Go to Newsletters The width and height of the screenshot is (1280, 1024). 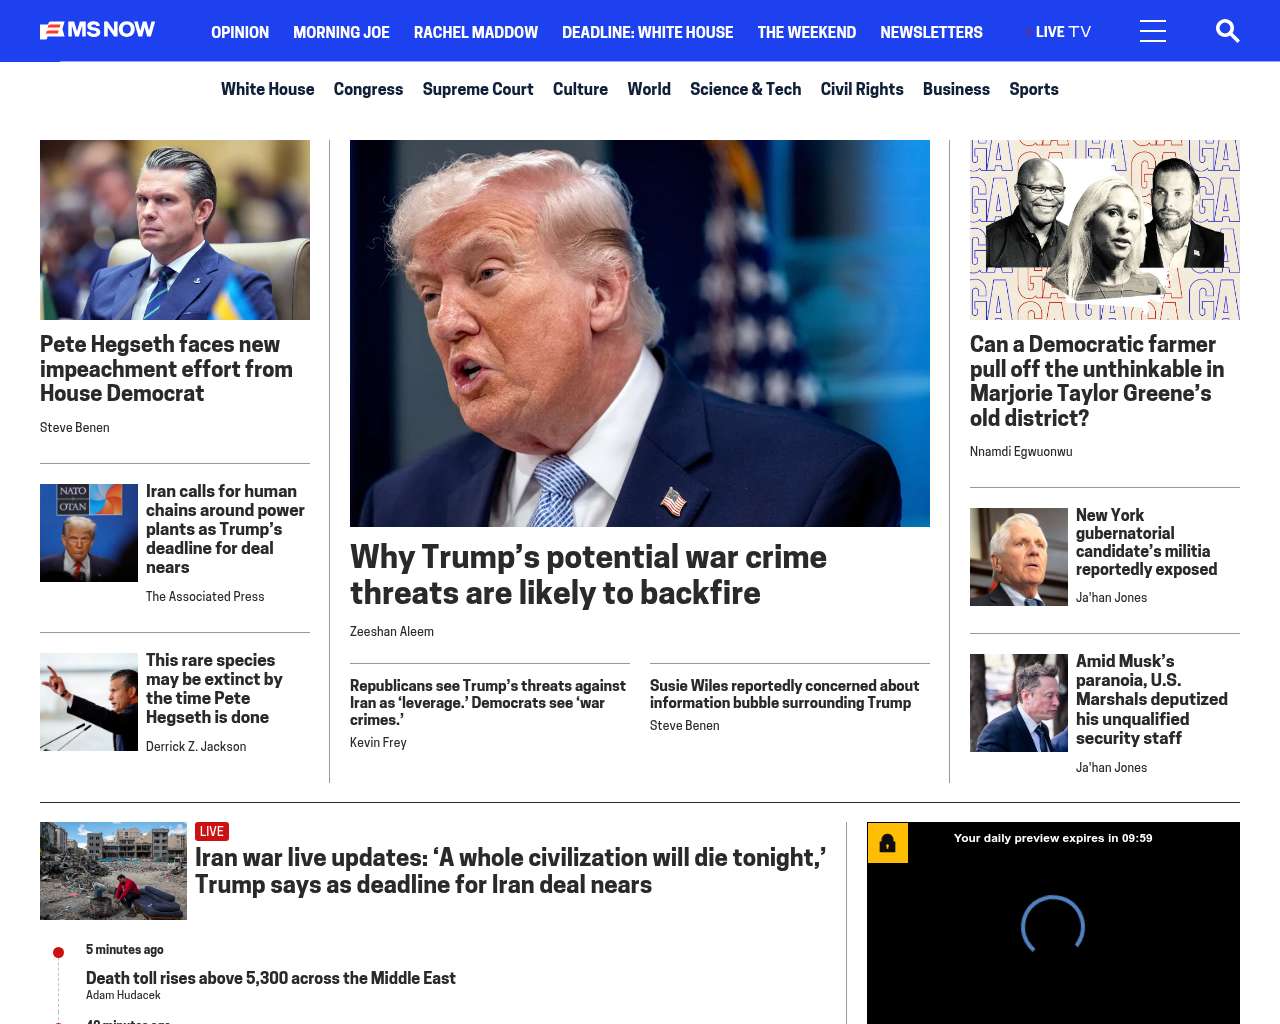931,32
